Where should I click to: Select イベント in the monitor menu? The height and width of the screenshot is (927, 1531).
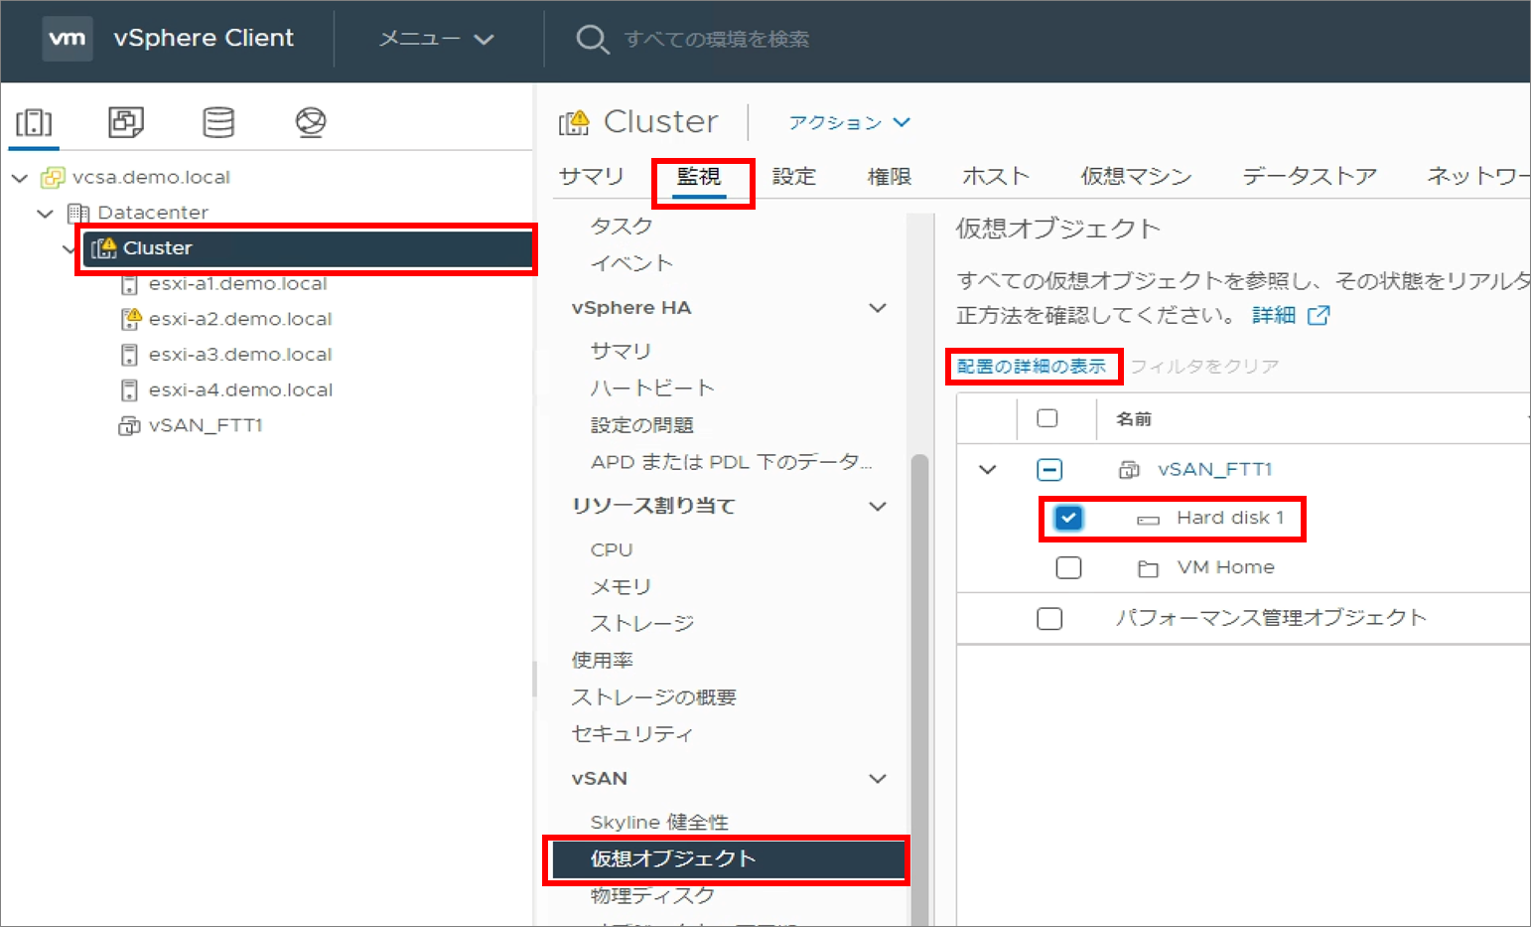pyautogui.click(x=631, y=263)
